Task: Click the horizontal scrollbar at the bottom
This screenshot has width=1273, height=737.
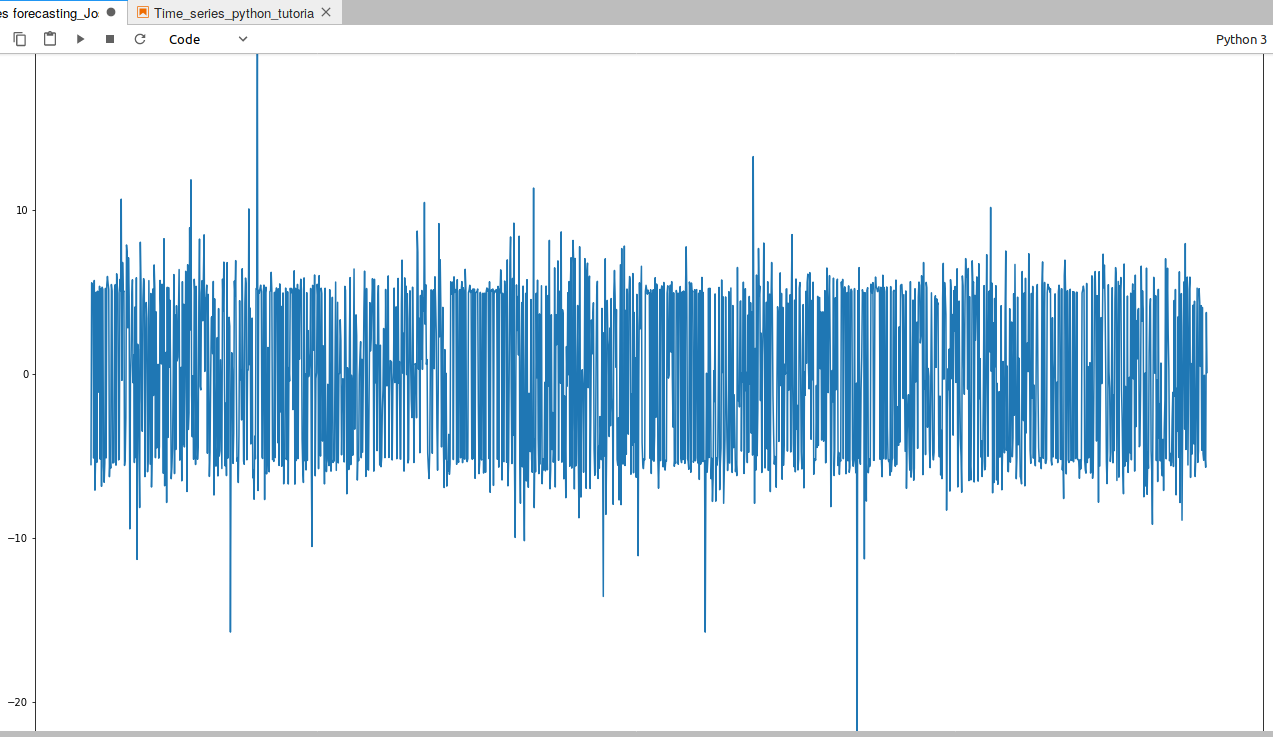Action: click(x=636, y=734)
